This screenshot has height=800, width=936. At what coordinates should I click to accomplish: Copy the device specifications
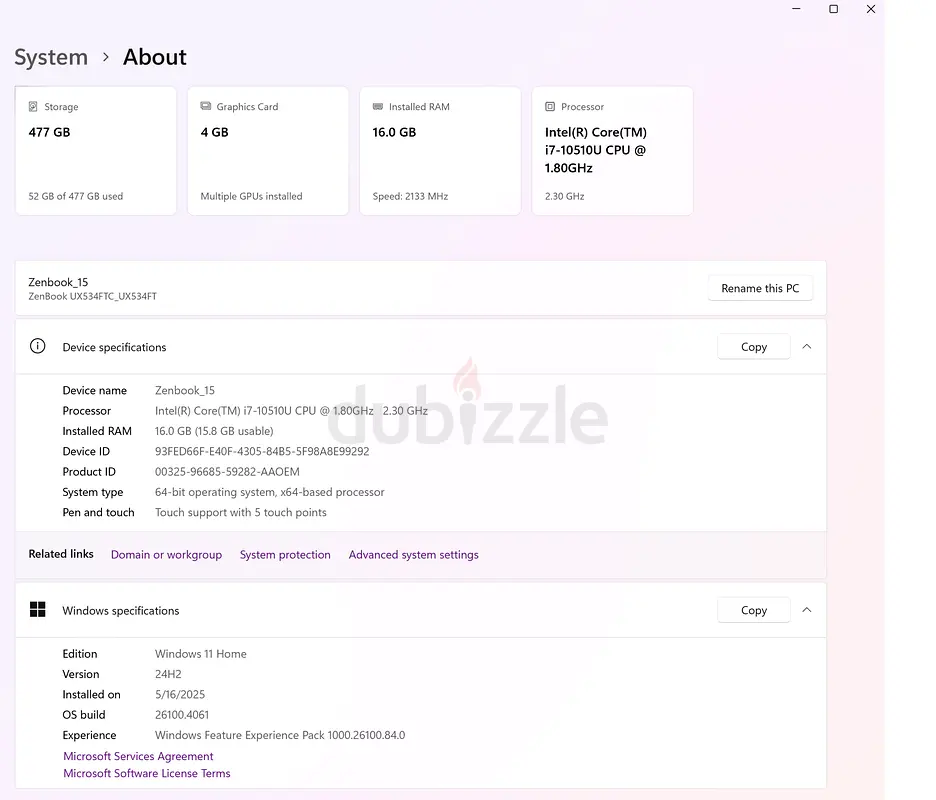pos(754,347)
